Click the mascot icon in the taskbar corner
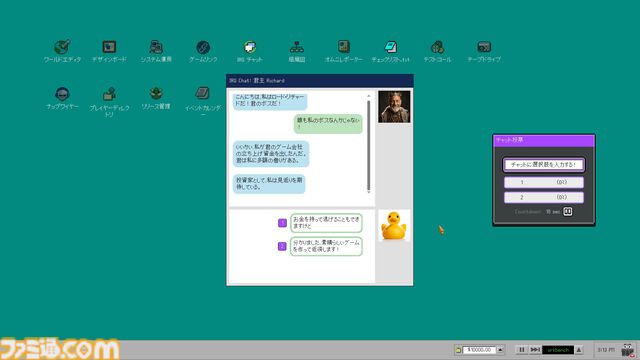This screenshot has width=640, height=360. click(x=628, y=350)
